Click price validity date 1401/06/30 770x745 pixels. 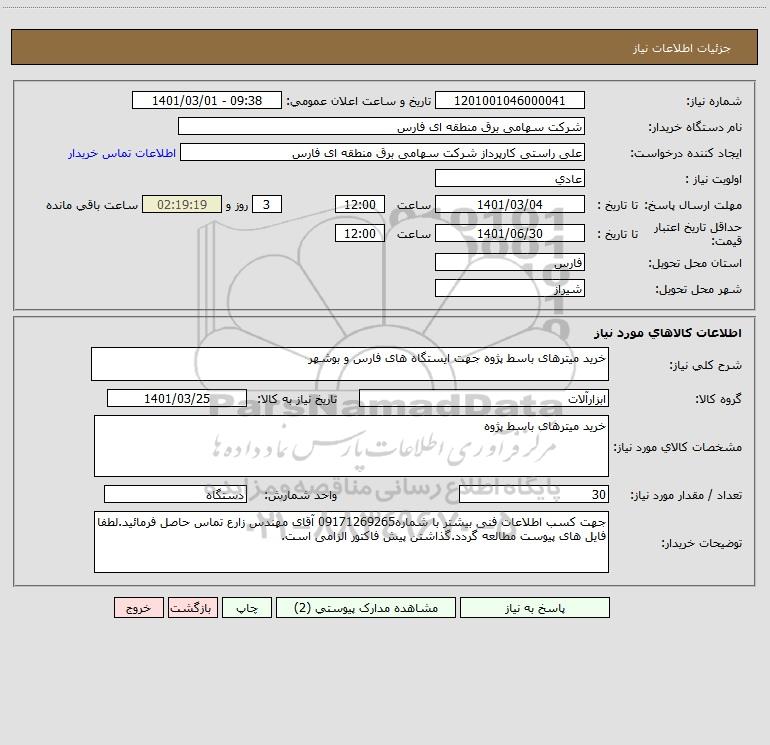coord(510,233)
